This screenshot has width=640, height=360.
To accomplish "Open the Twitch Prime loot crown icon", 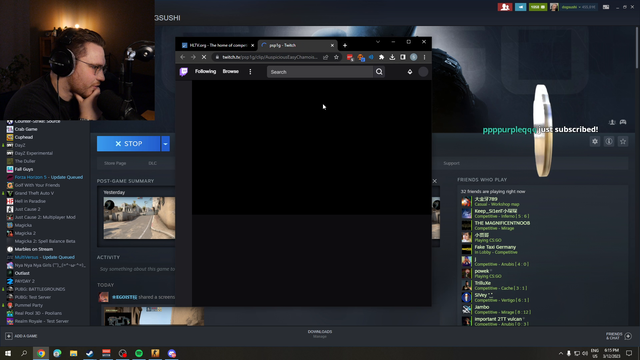I will pyautogui.click(x=410, y=72).
